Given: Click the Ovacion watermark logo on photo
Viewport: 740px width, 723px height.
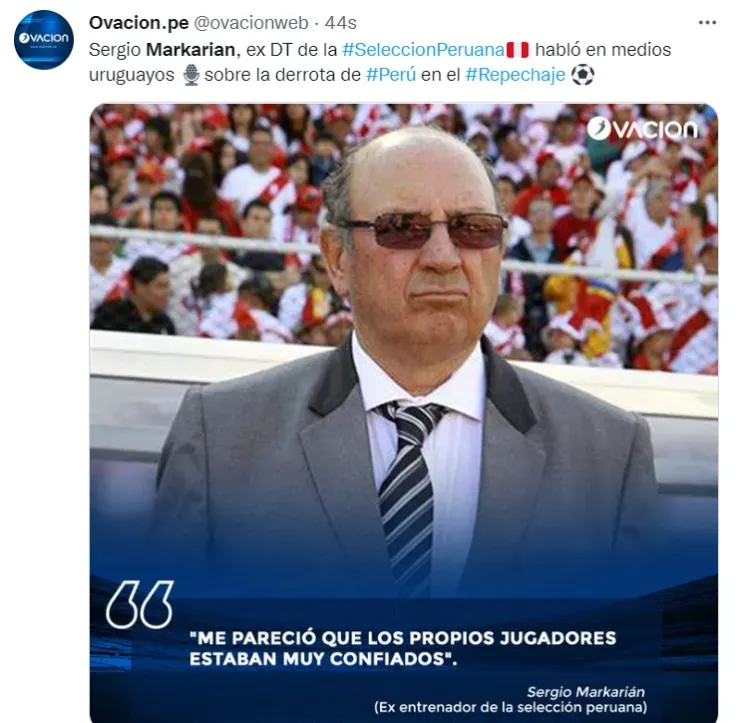Looking at the screenshot, I should coord(642,129).
